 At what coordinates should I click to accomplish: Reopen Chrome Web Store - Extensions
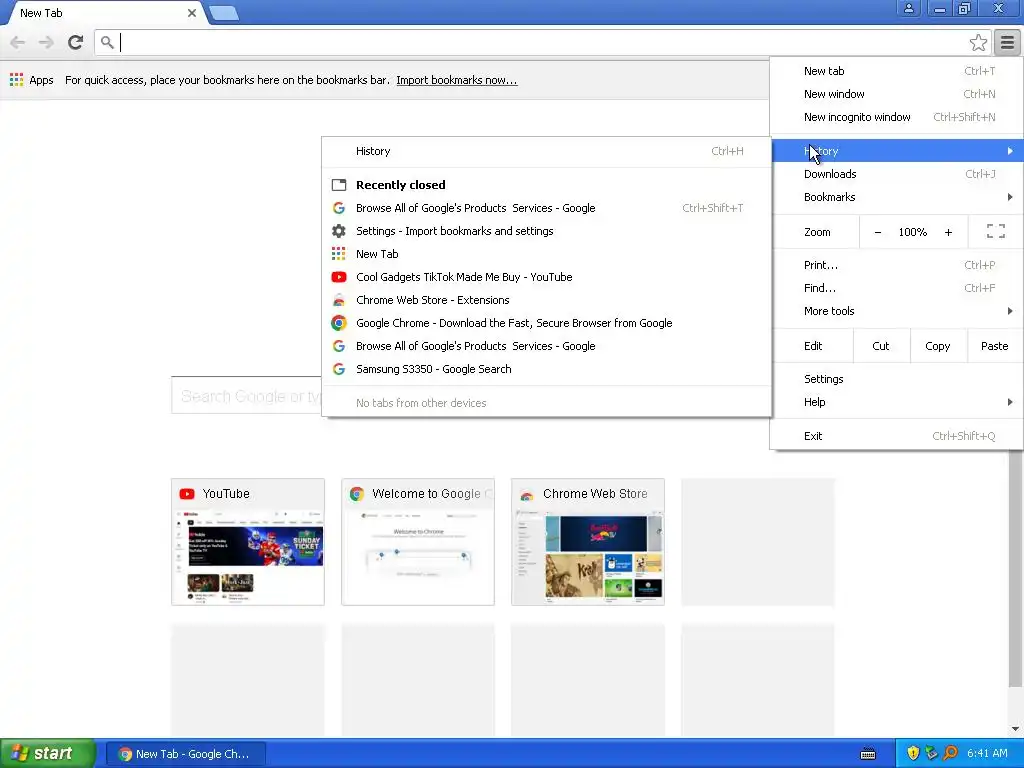tap(547, 300)
